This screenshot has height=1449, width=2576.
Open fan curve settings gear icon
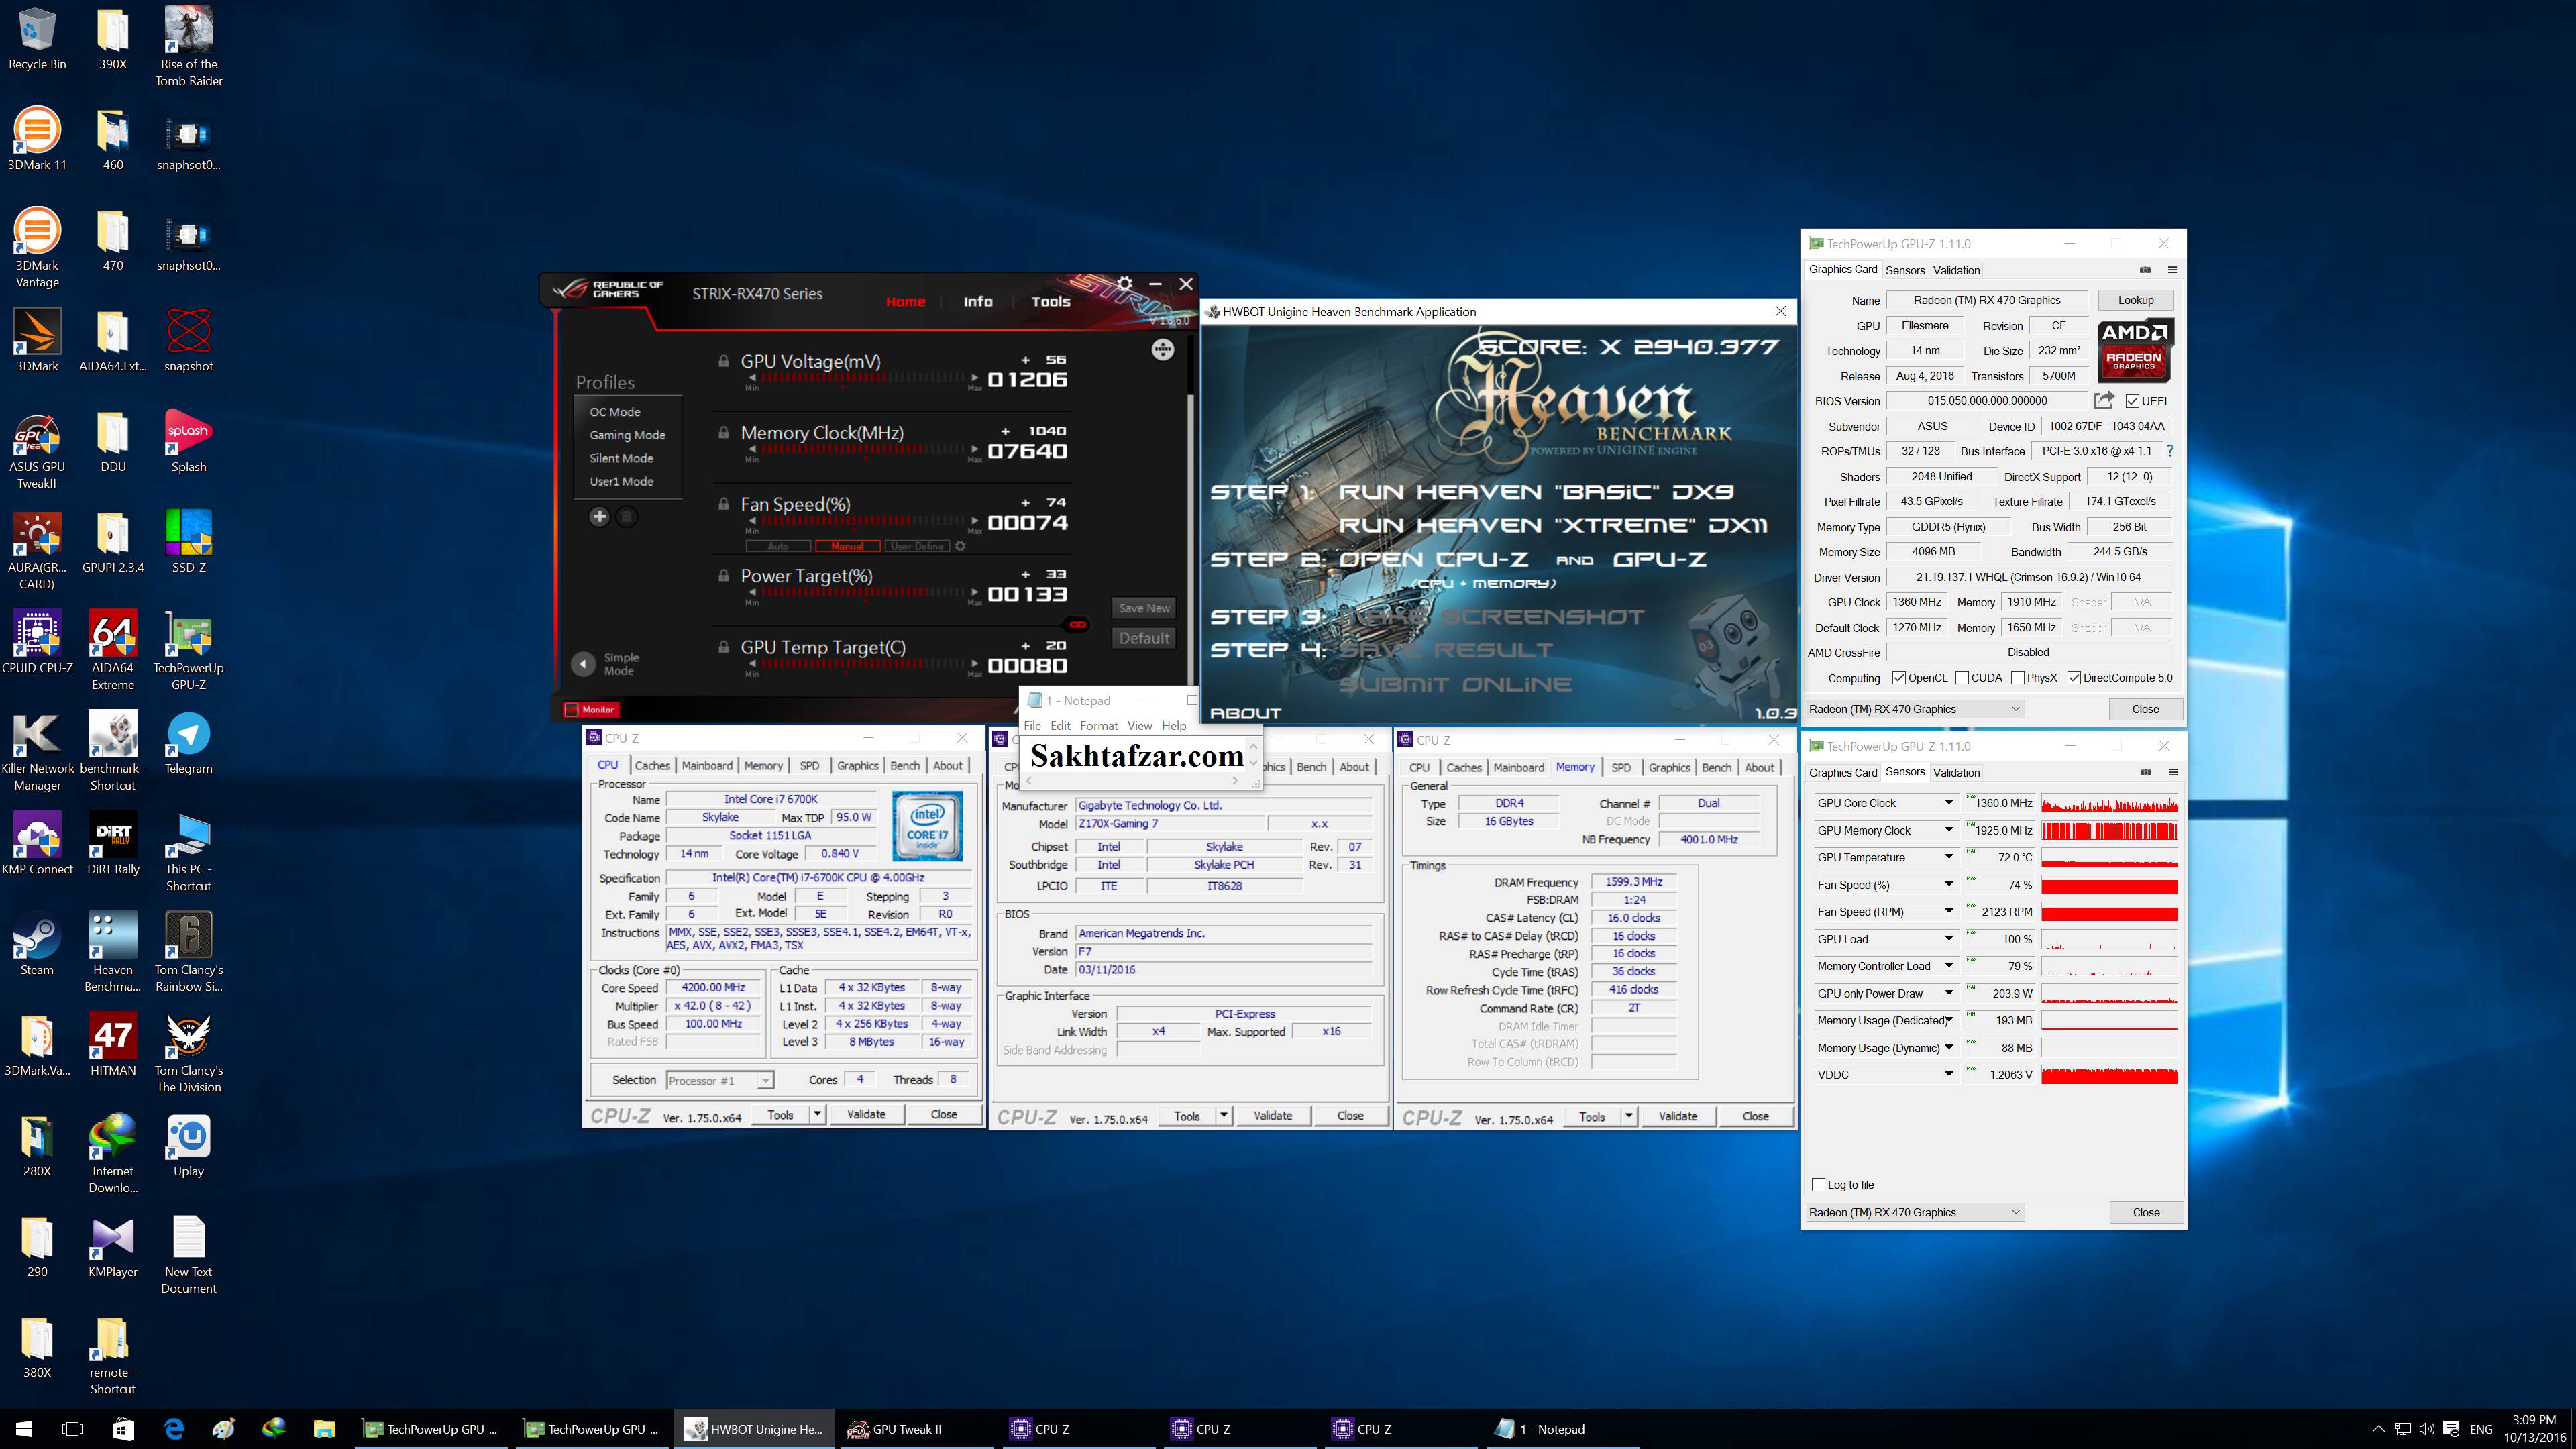coord(960,546)
